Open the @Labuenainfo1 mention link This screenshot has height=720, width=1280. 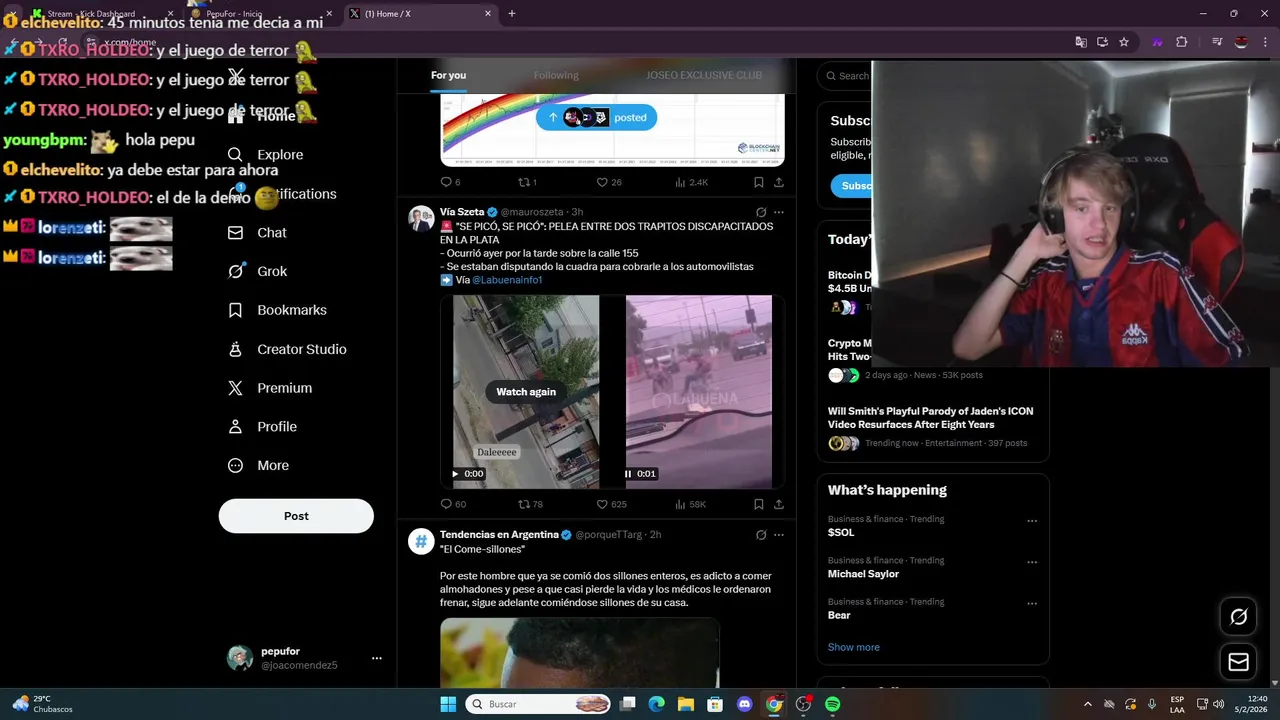pos(507,280)
